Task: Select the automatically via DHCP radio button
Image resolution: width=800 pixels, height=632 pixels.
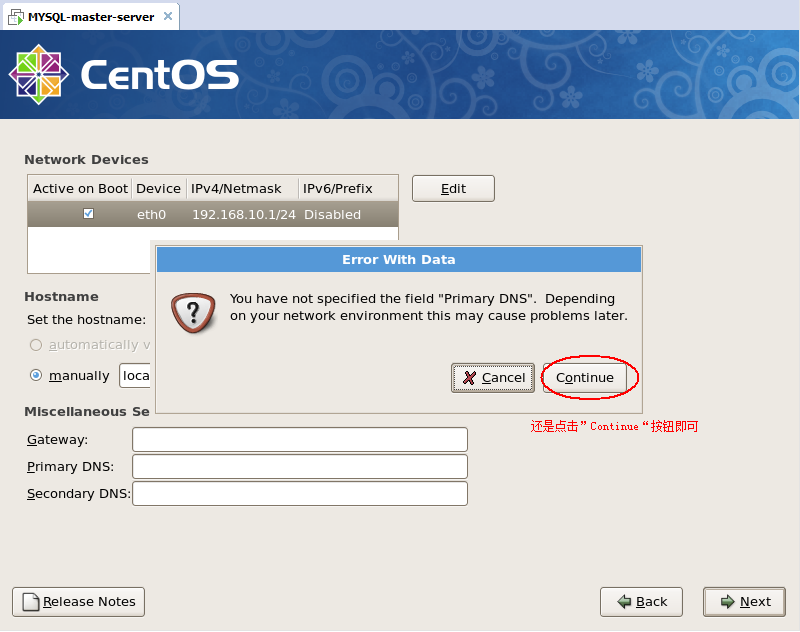Action: point(35,344)
